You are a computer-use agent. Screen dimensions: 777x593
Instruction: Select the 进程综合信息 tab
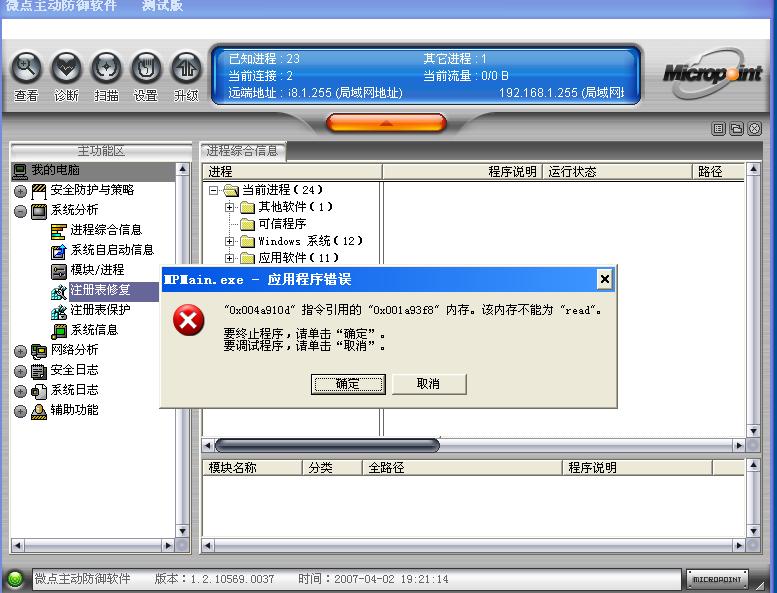coord(242,151)
